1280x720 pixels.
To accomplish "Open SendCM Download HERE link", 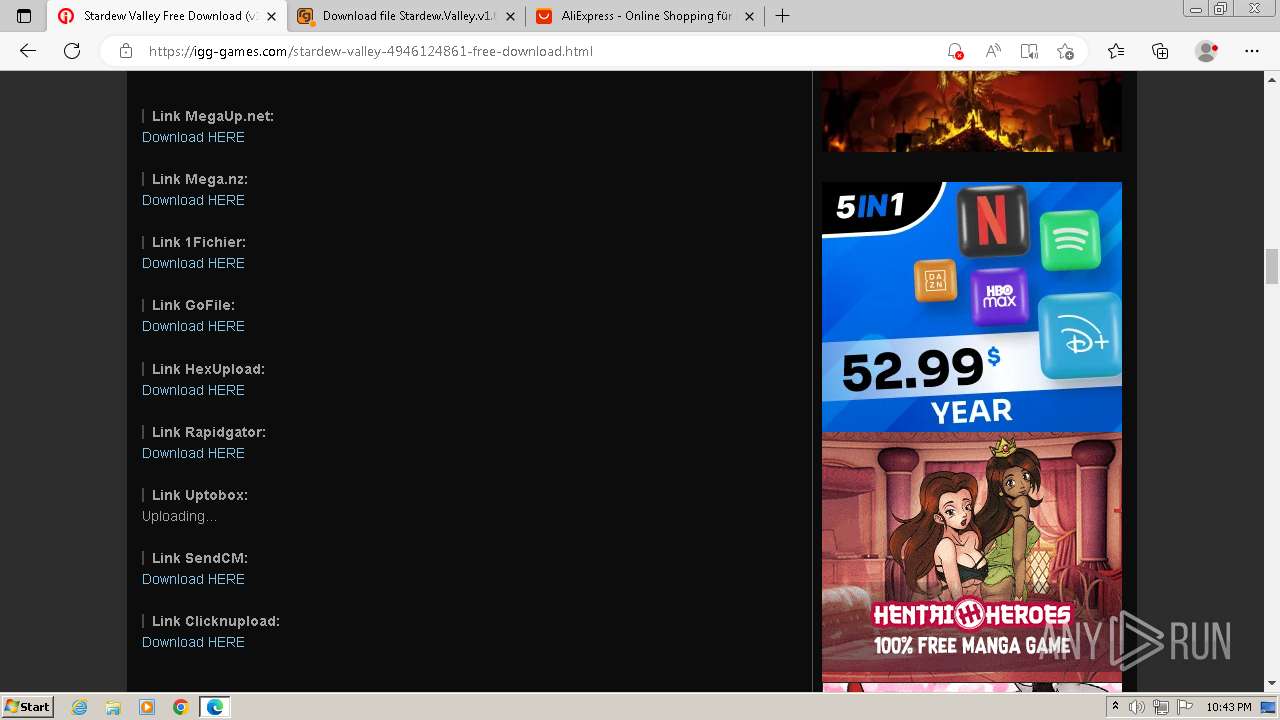I will pyautogui.click(x=193, y=579).
